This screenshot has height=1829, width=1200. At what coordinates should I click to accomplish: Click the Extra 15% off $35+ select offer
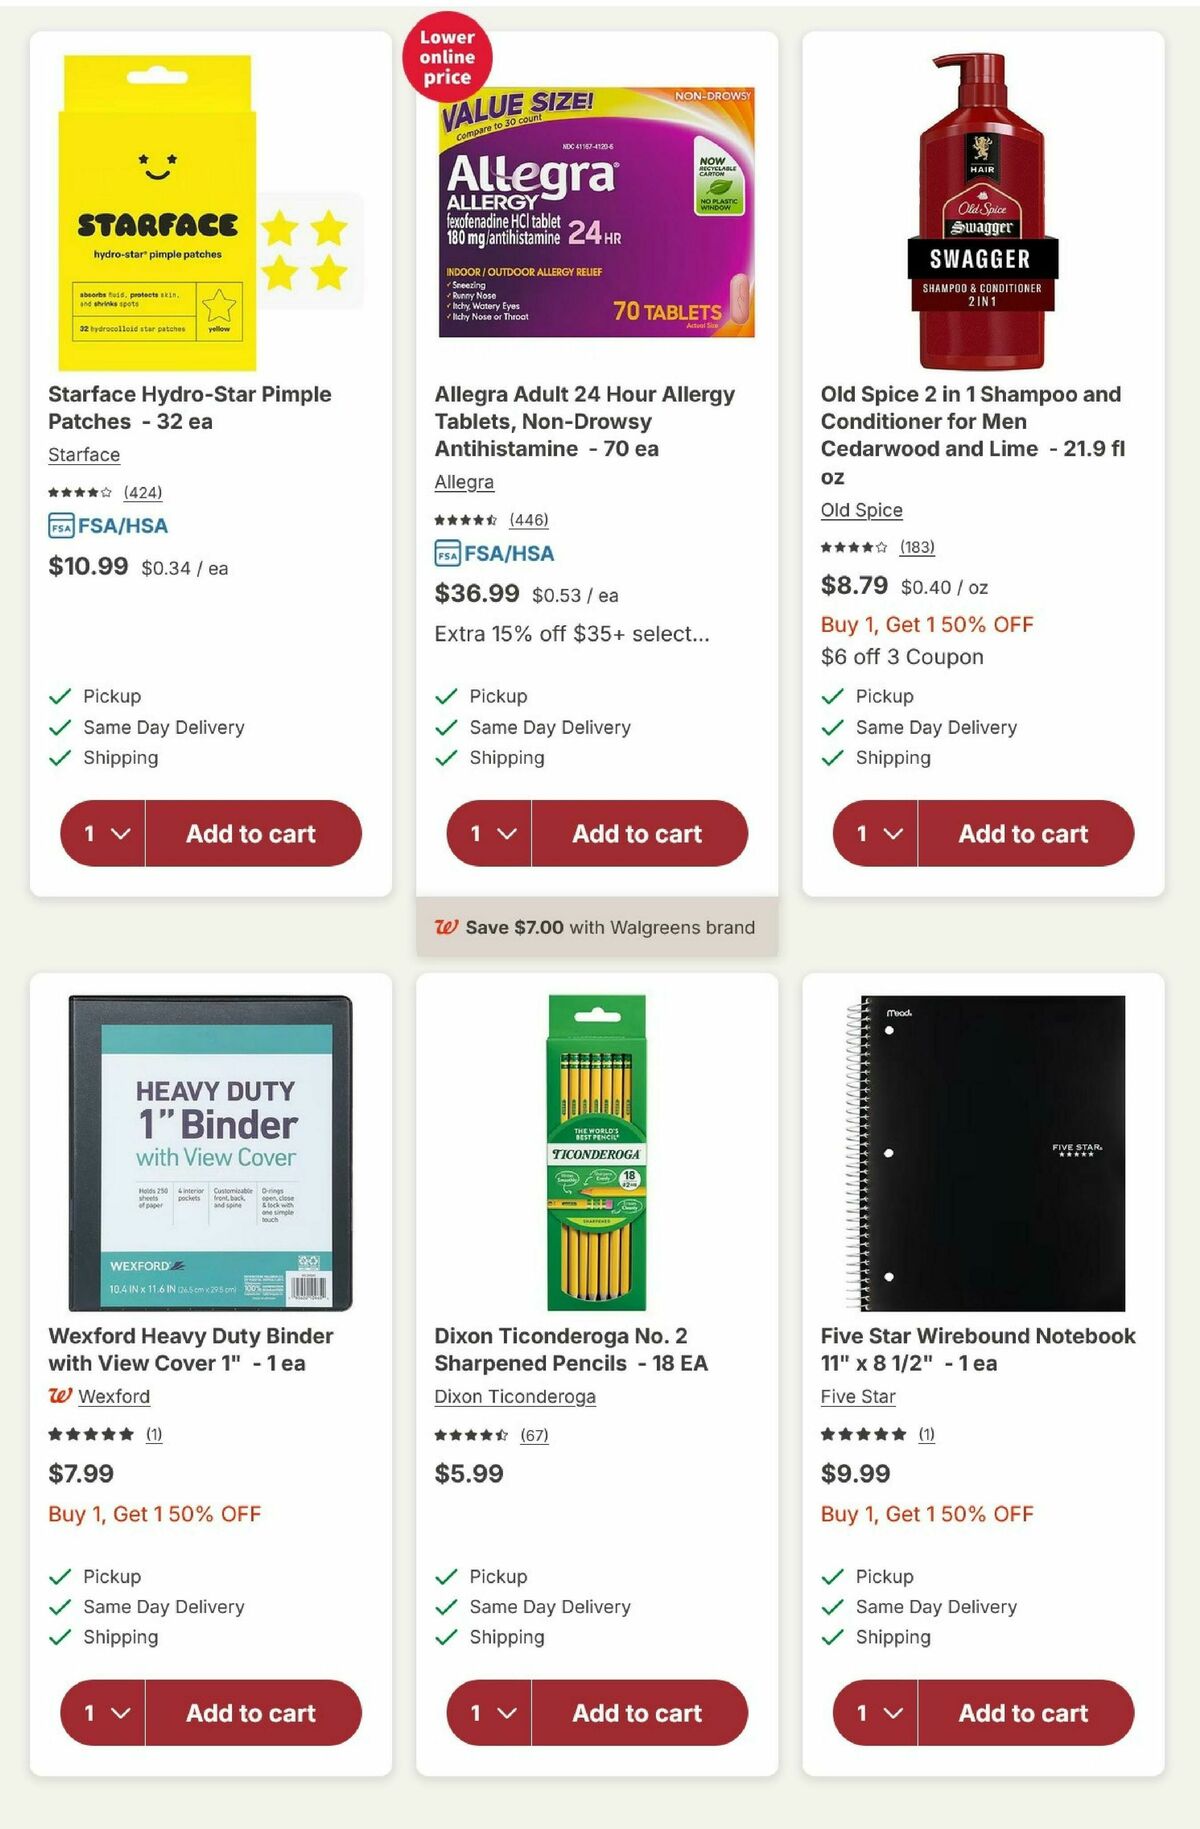pos(572,632)
